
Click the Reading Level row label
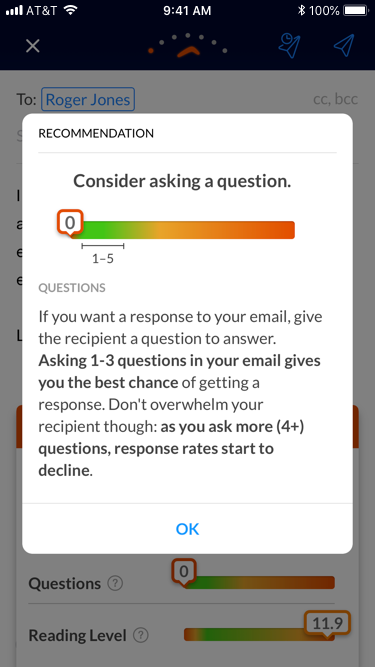pos(77,636)
